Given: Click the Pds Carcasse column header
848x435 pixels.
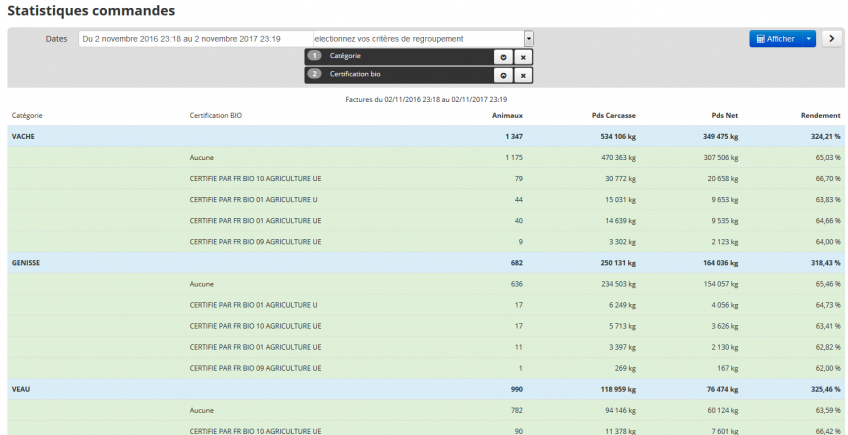Looking at the screenshot, I should [614, 115].
